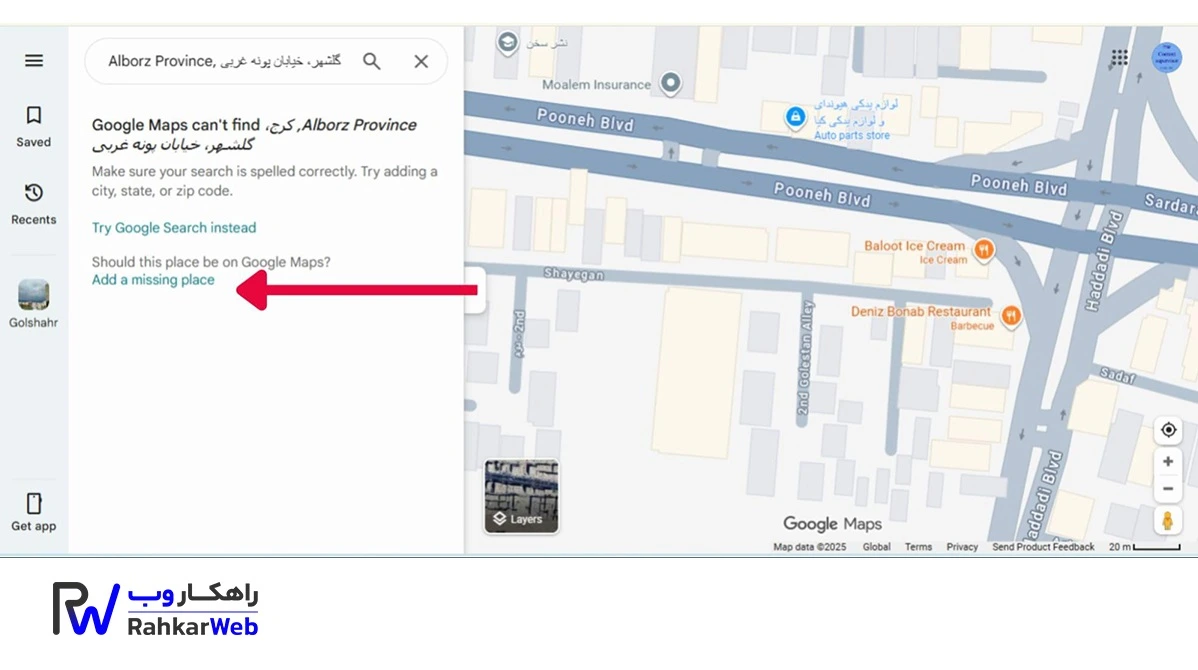Click the Street View pegman icon
The height and width of the screenshot is (670, 1198).
[1167, 521]
